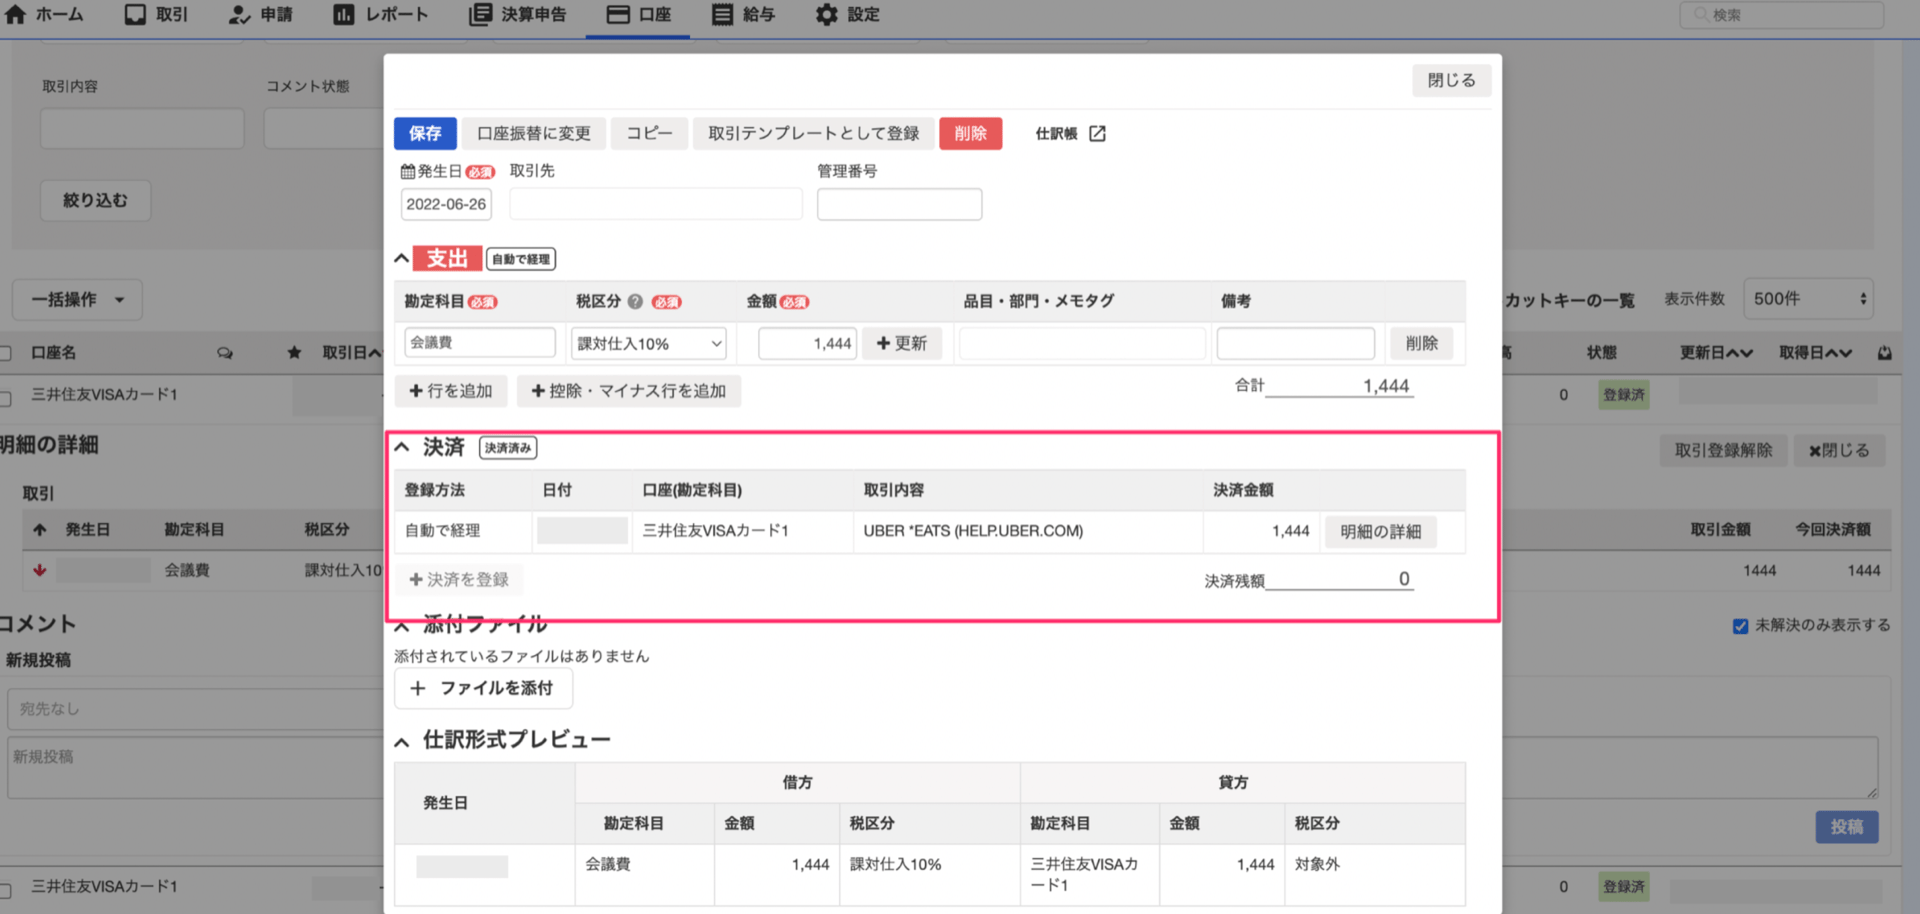This screenshot has height=914, width=1920.
Task: Open the 税区分 dropdown 課対仕入10%
Action: (x=648, y=343)
